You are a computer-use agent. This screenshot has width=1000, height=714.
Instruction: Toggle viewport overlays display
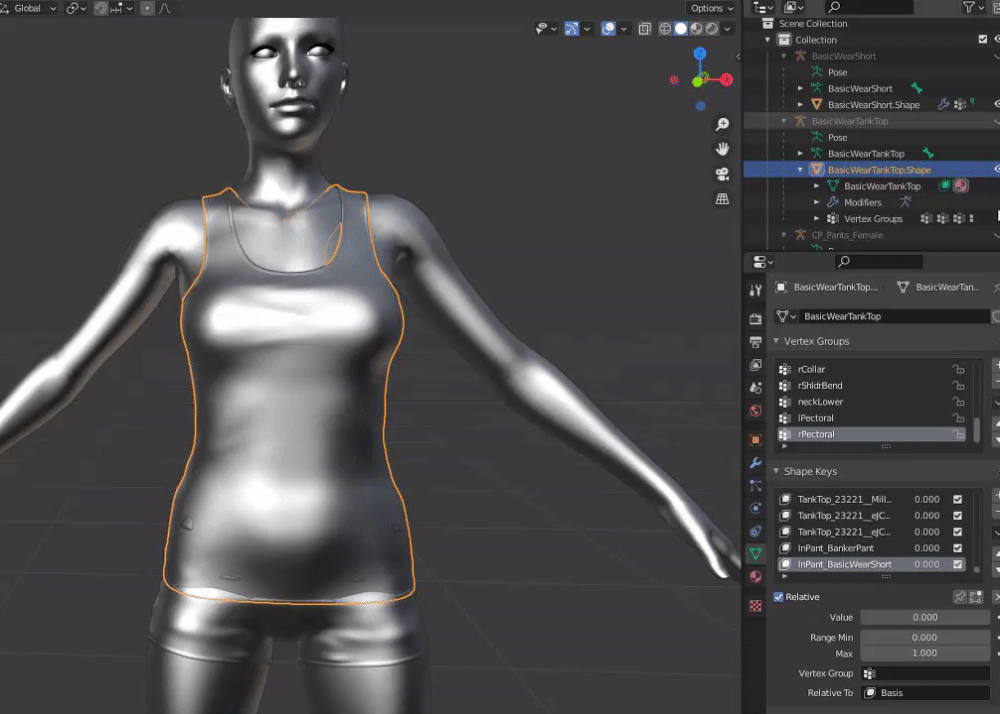(608, 28)
